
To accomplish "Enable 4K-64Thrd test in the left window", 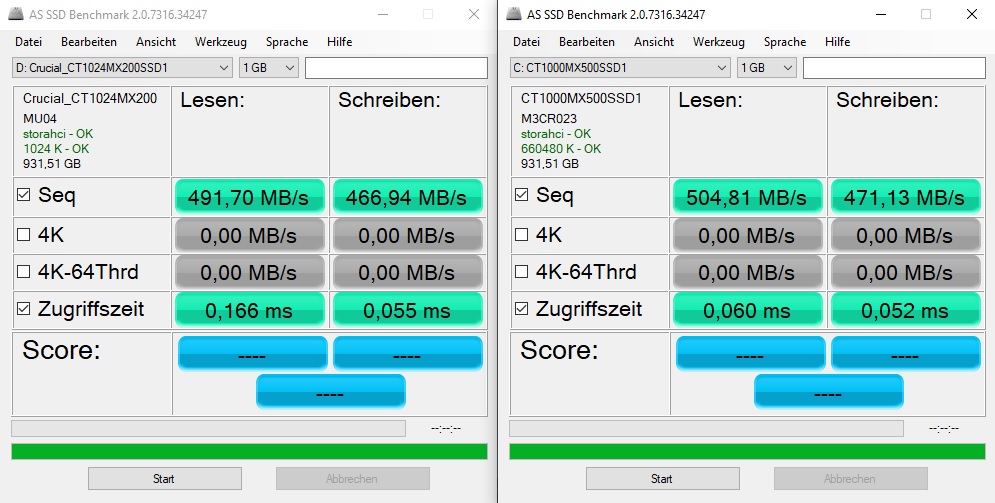I will click(x=23, y=271).
